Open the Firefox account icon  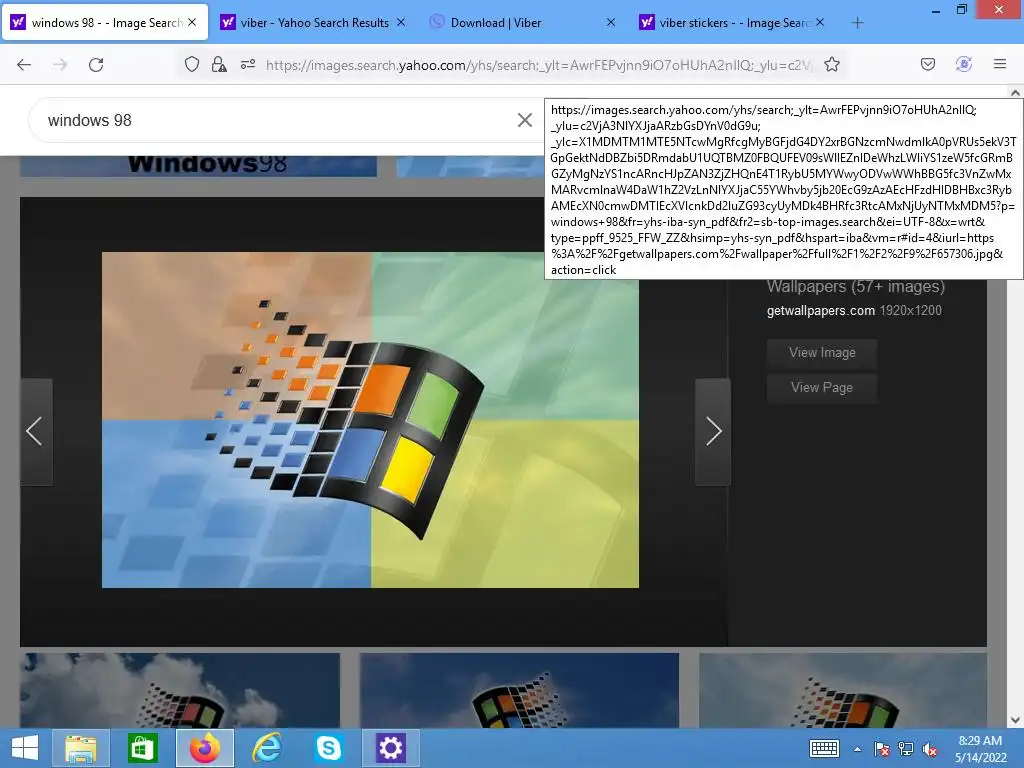[963, 64]
